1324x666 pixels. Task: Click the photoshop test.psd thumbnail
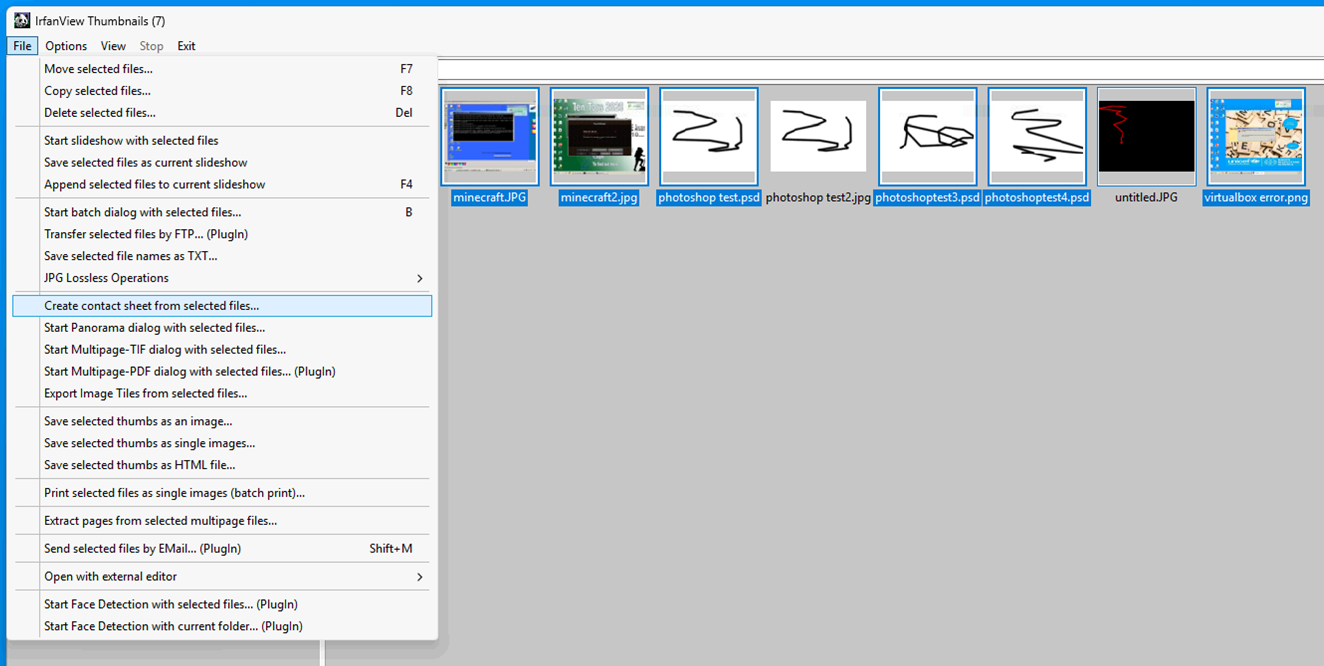[x=708, y=136]
